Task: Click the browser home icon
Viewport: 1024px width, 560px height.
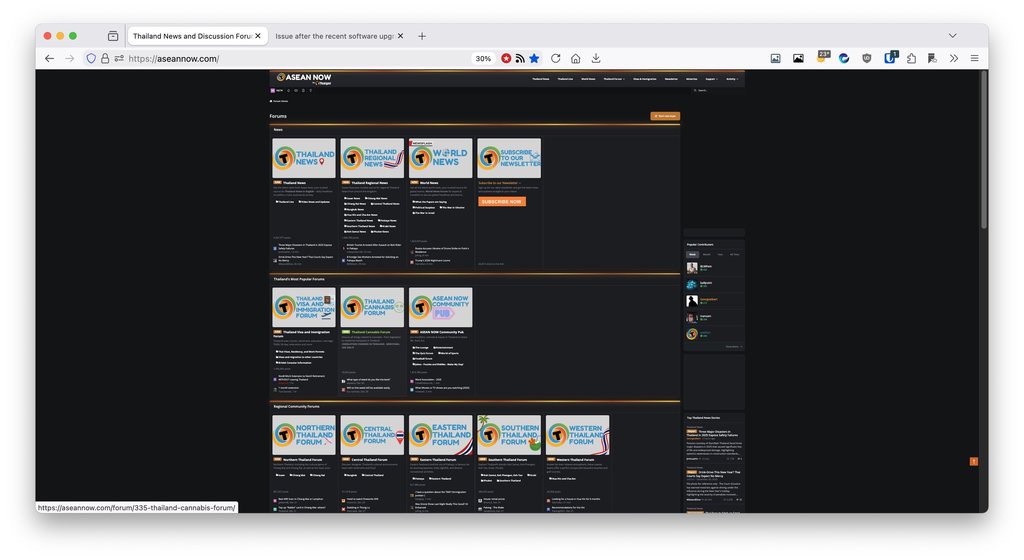Action: click(576, 59)
